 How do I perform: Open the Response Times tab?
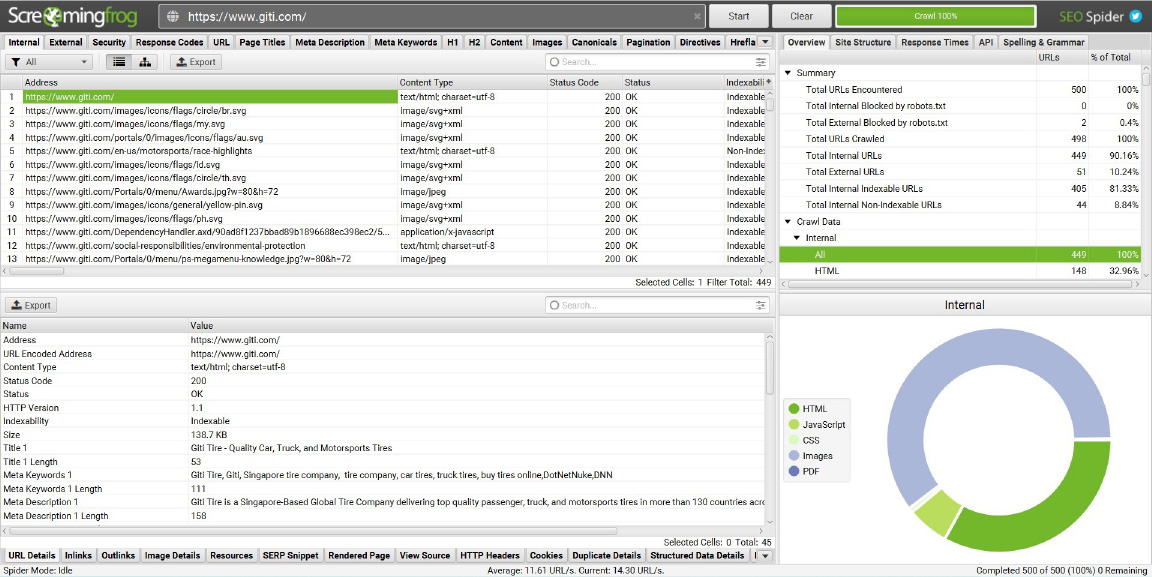click(935, 42)
